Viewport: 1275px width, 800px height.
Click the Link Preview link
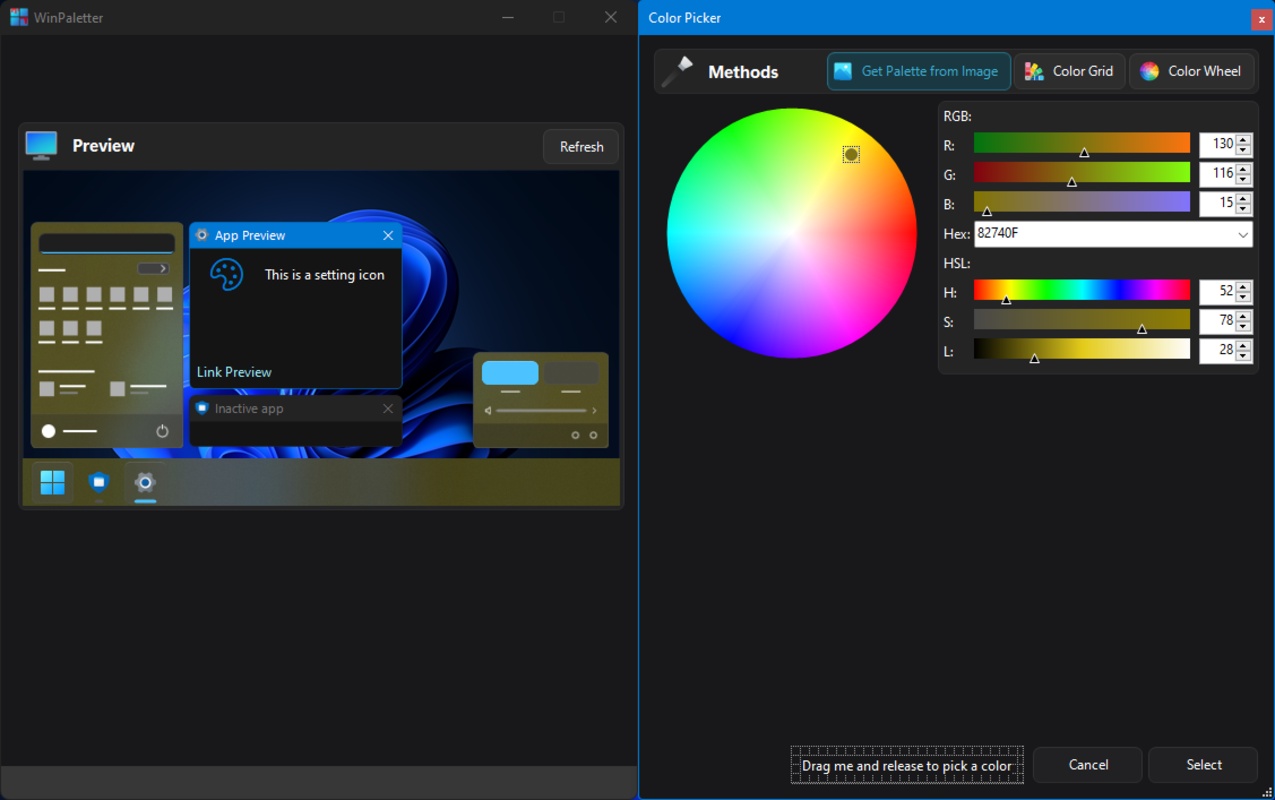(x=234, y=372)
